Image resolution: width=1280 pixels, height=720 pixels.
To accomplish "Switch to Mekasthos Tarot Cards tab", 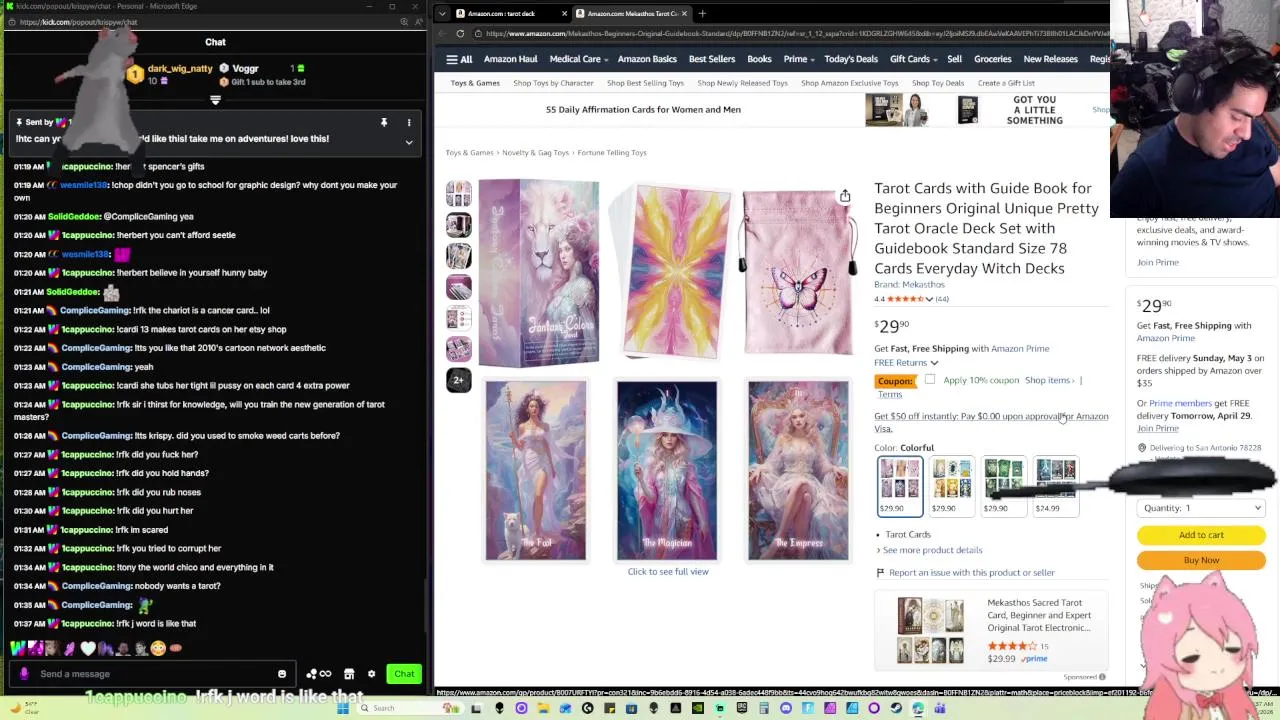I will [x=630, y=13].
